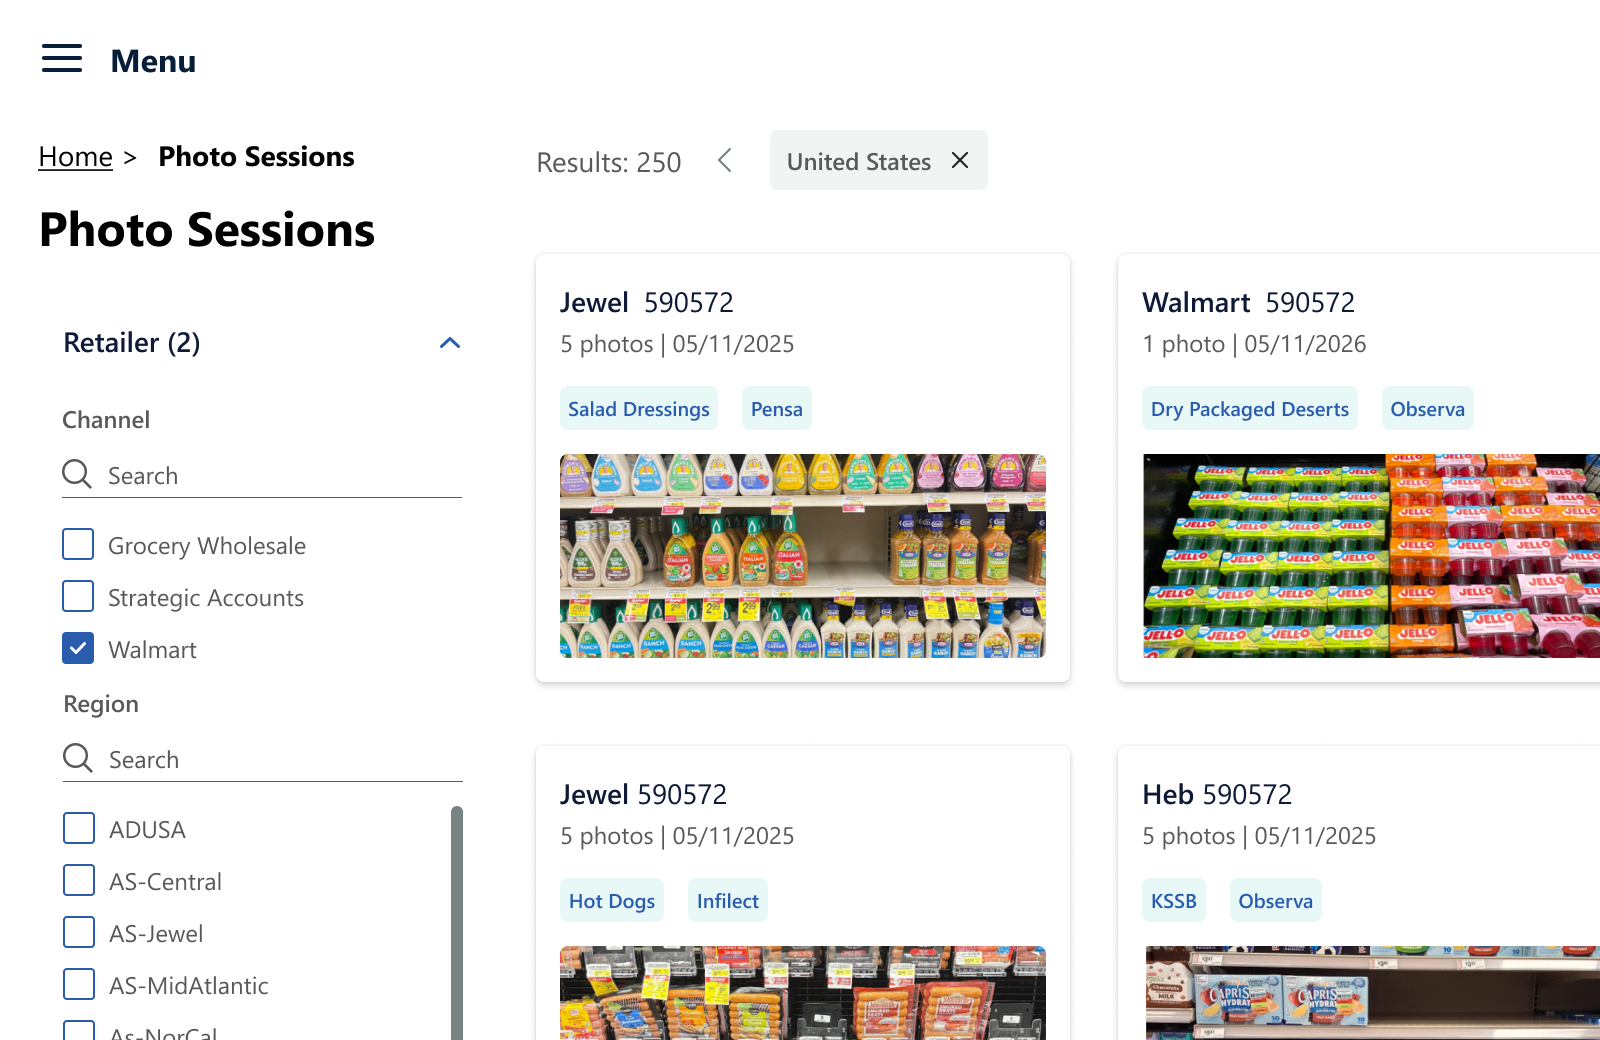Image resolution: width=1600 pixels, height=1040 pixels.
Task: Select the Observa tag on Heb card
Action: click(x=1276, y=900)
